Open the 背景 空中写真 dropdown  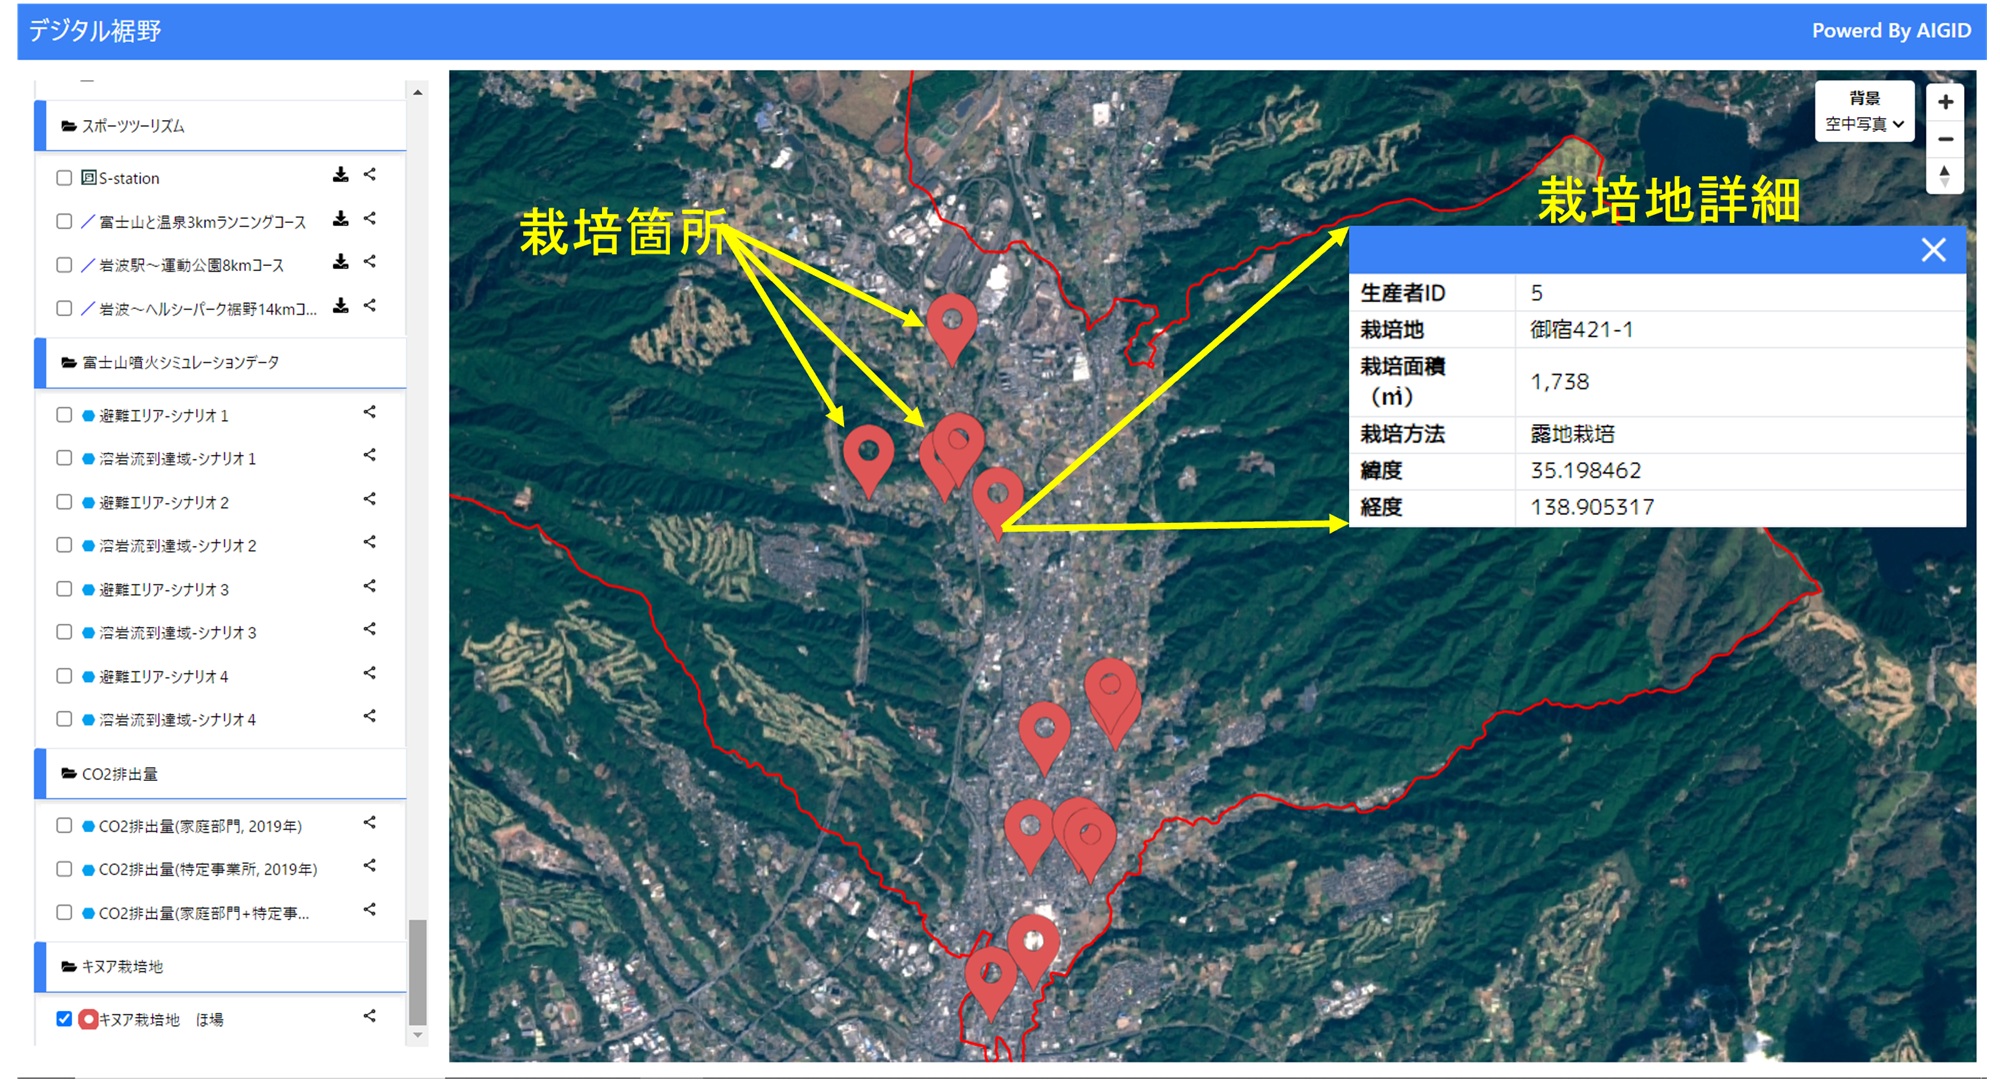1864,124
